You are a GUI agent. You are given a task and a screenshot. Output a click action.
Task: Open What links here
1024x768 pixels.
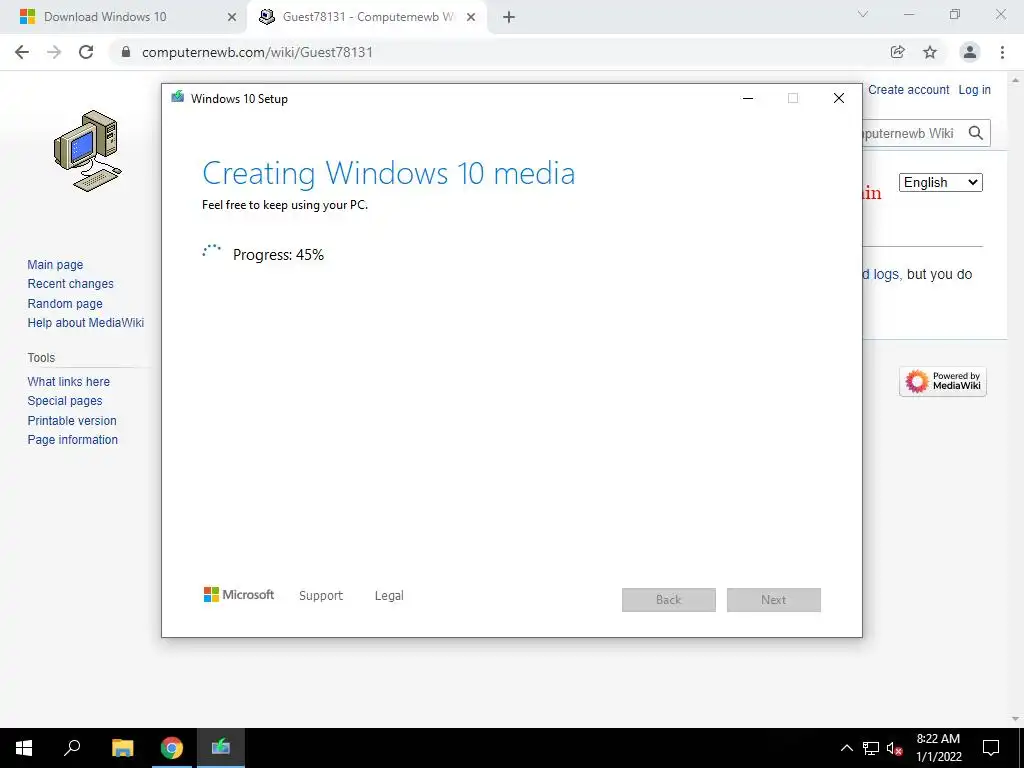pyautogui.click(x=69, y=381)
